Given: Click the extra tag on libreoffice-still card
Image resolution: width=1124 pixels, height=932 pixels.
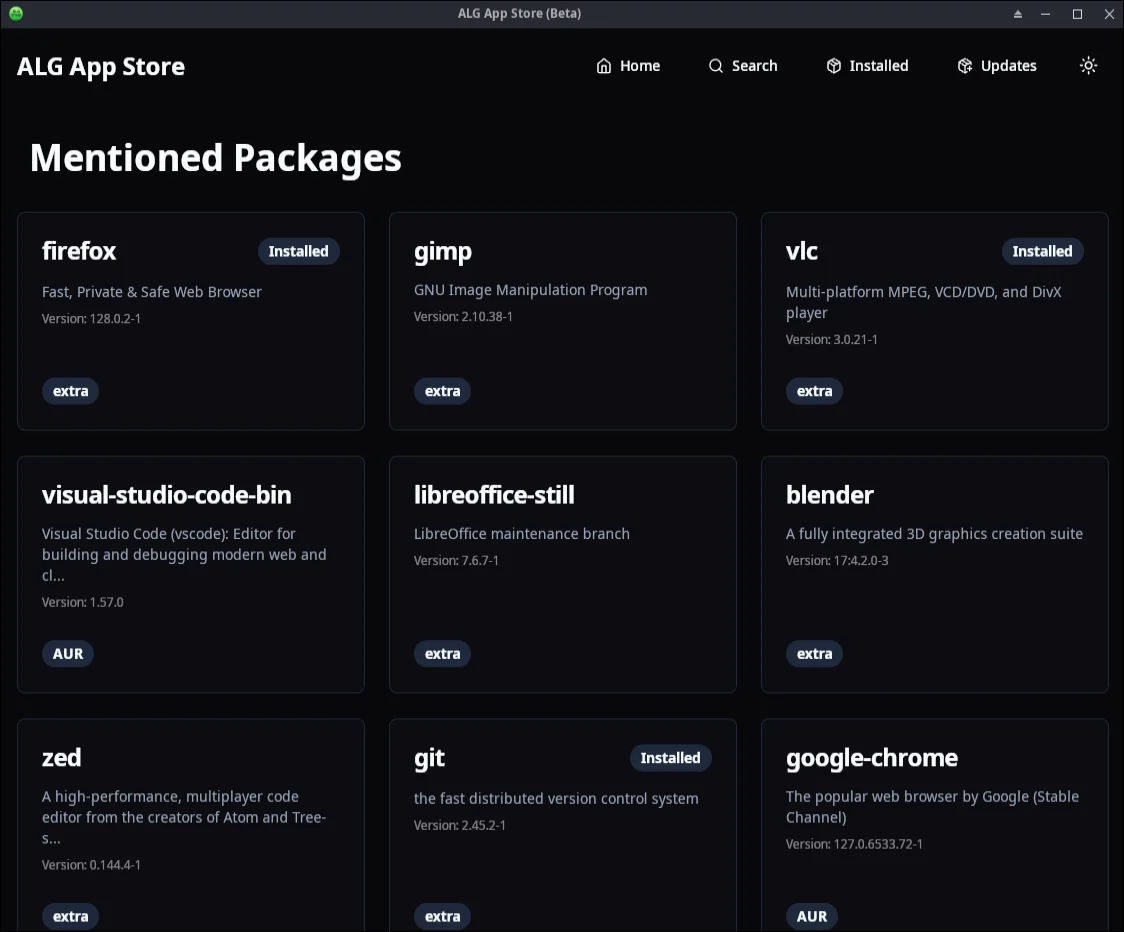Looking at the screenshot, I should 442,654.
